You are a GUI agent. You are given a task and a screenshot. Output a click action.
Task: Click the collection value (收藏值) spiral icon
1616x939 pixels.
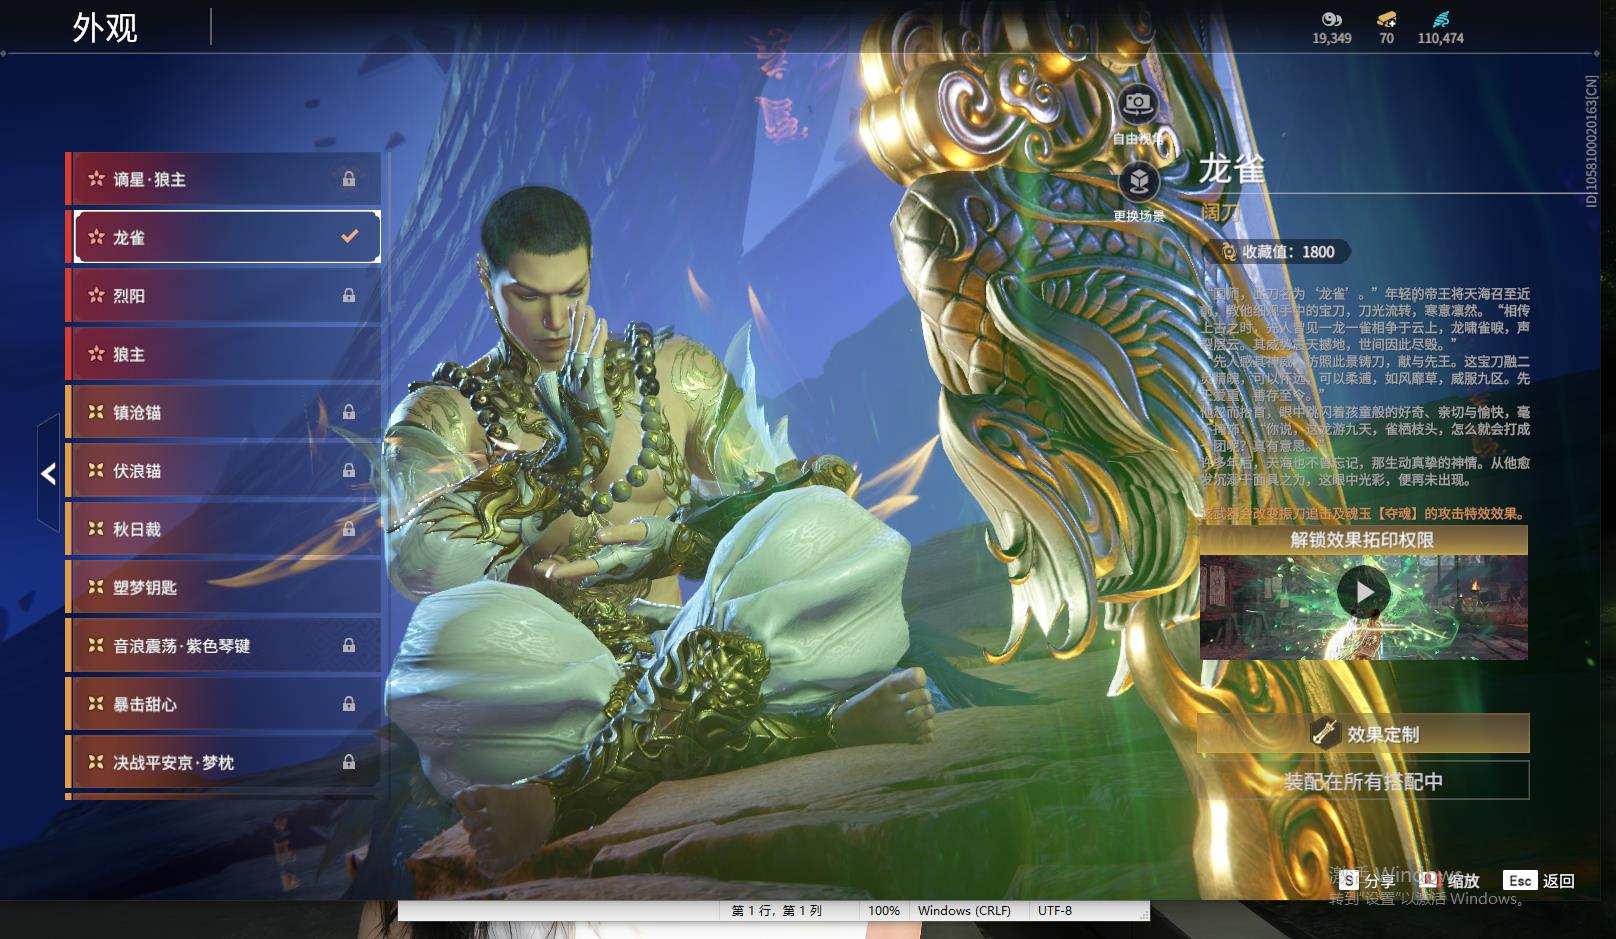pyautogui.click(x=1228, y=252)
